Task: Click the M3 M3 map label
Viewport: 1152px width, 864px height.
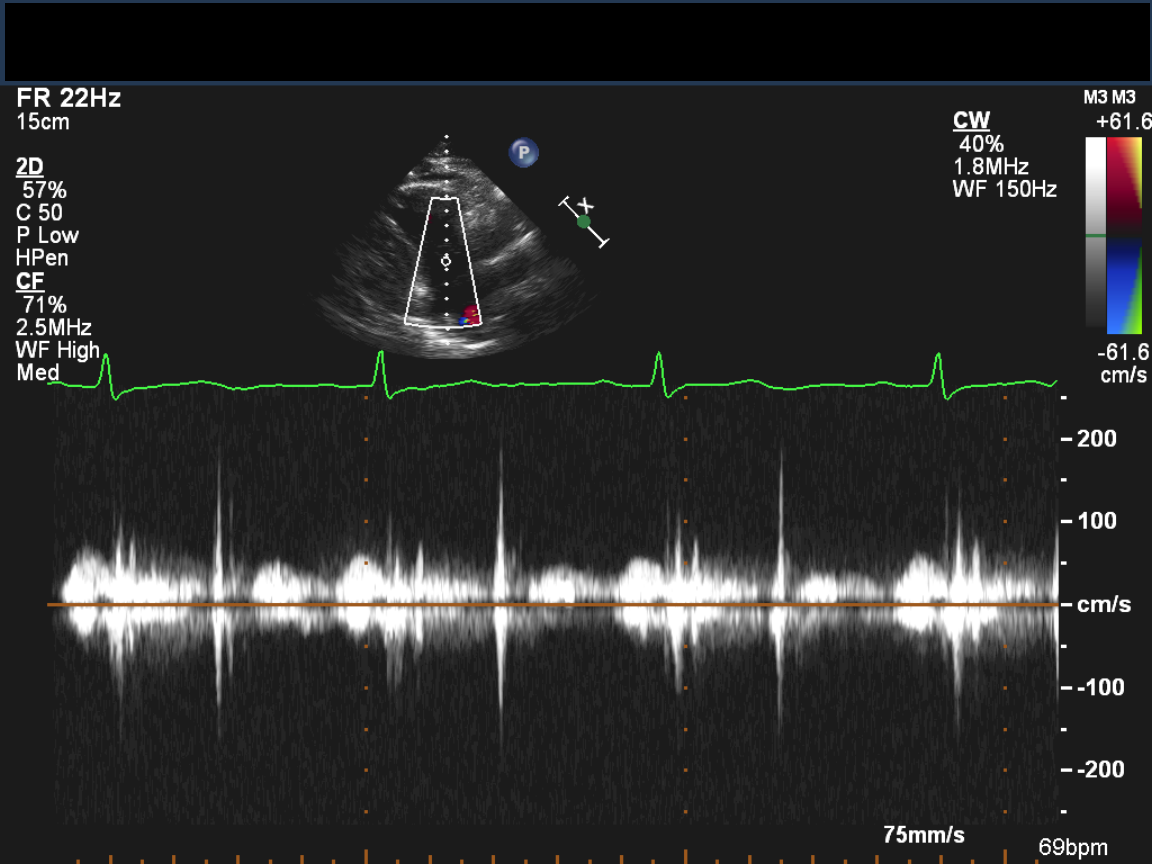Action: [1110, 98]
